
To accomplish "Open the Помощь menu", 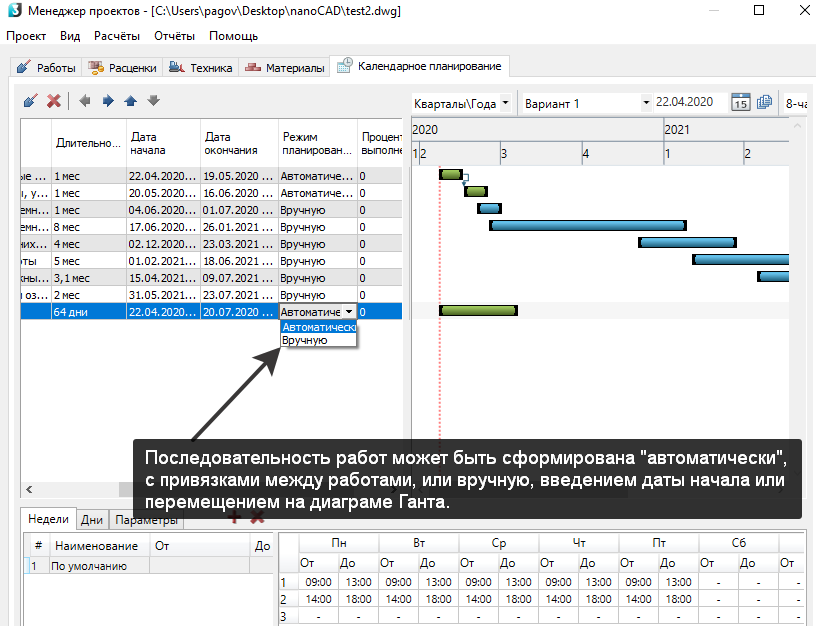I will click(x=233, y=36).
